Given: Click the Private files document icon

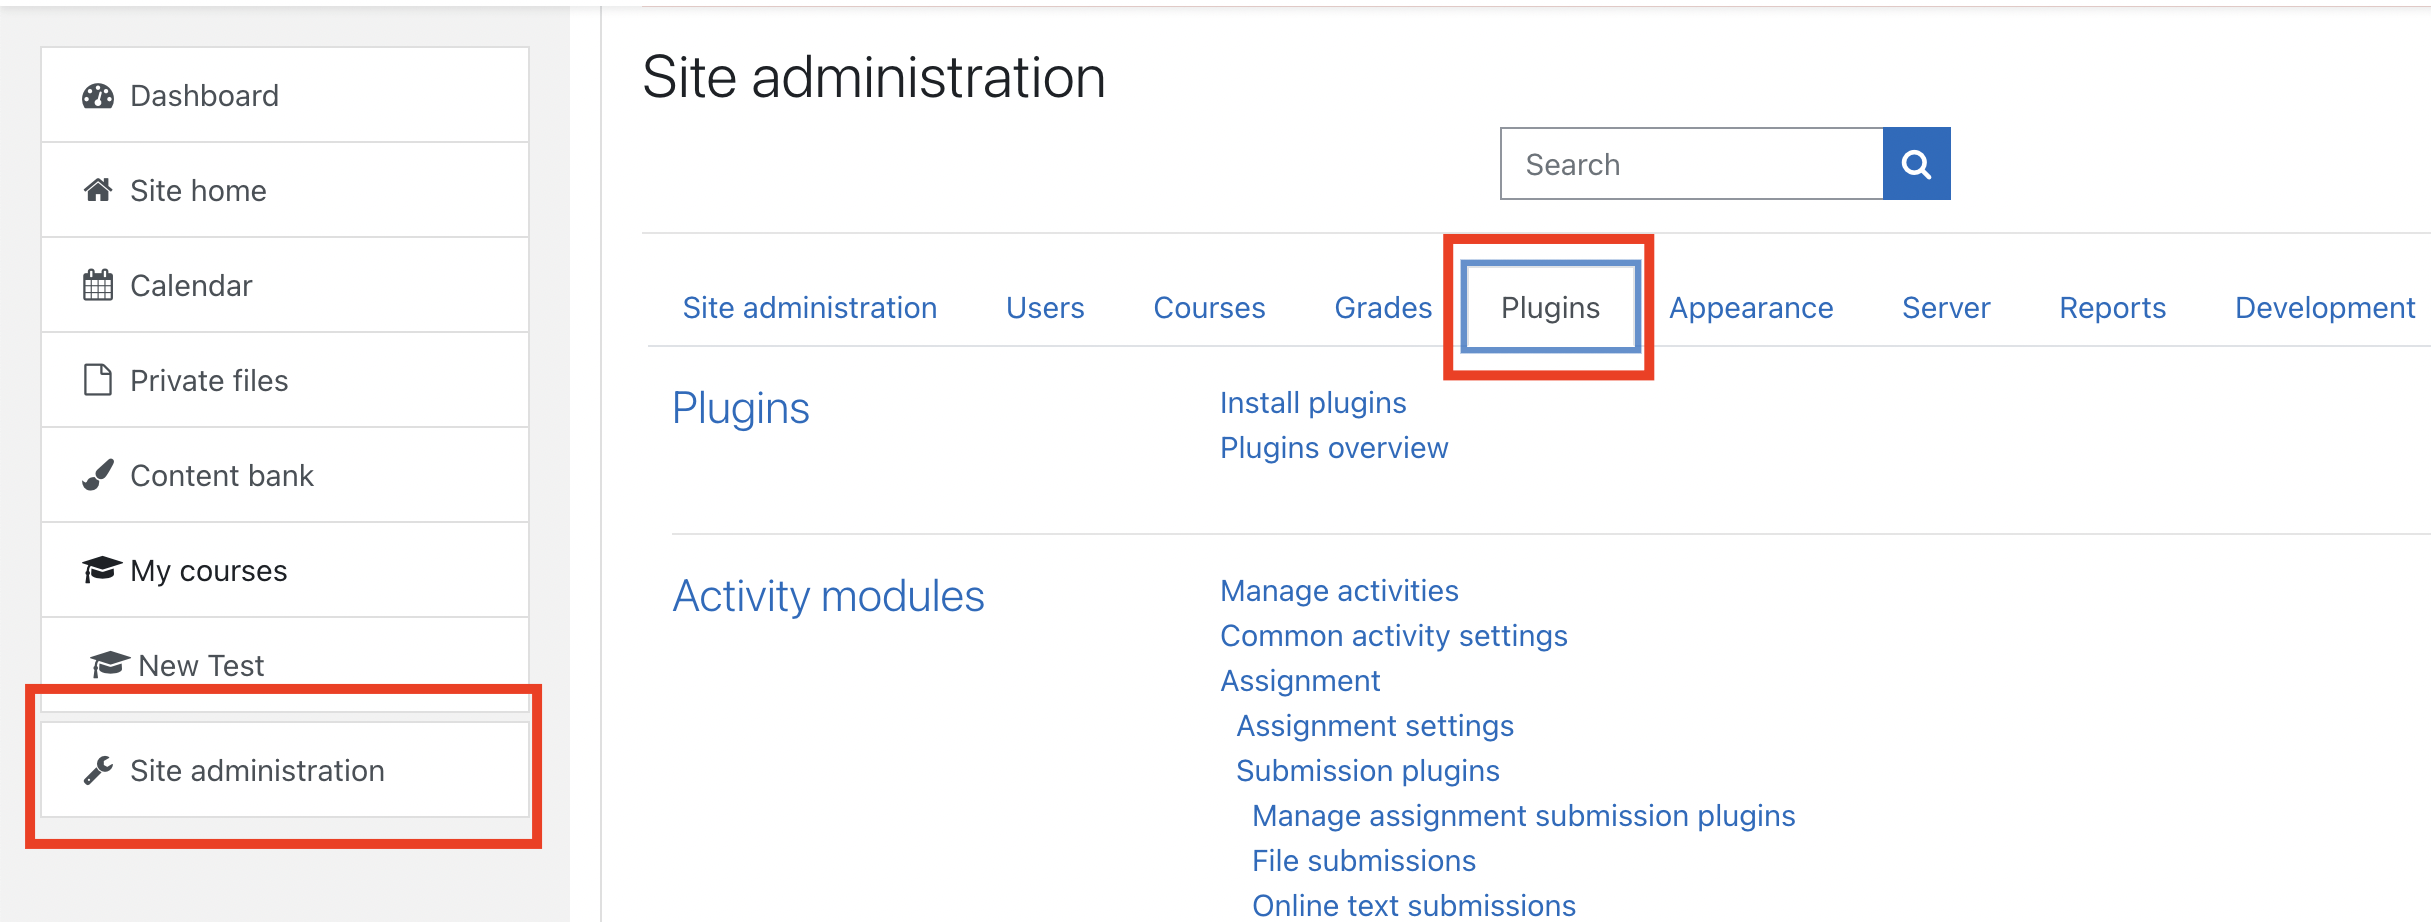Looking at the screenshot, I should [x=98, y=380].
